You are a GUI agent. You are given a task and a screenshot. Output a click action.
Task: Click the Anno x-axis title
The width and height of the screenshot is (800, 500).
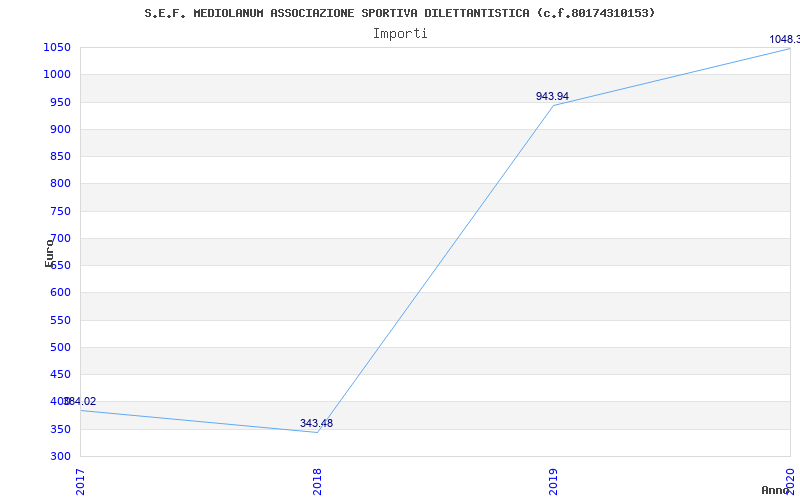click(775, 490)
